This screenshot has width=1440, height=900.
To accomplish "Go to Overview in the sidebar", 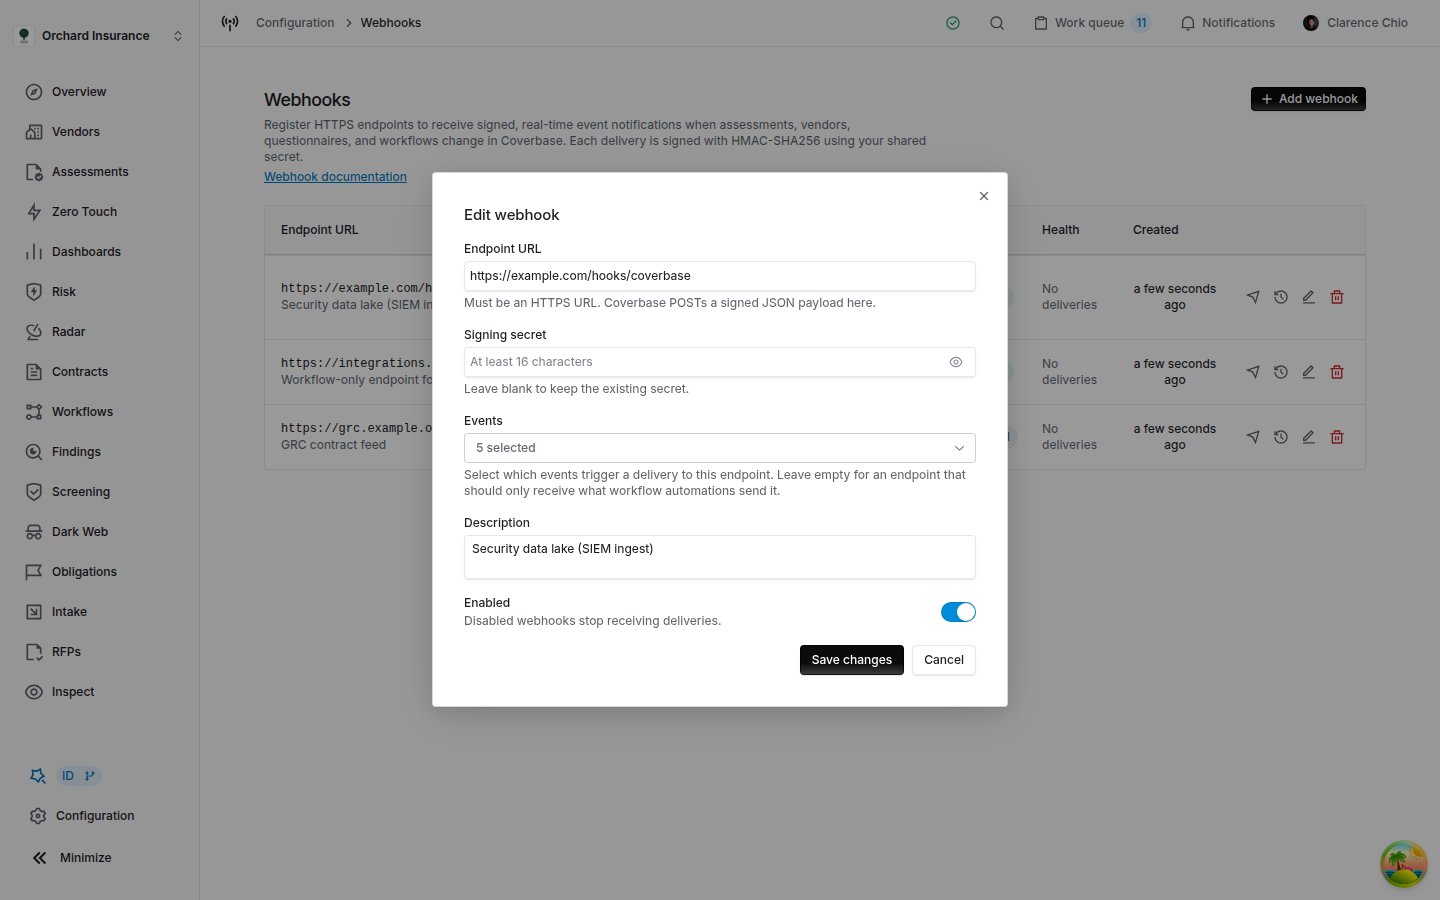I will click(x=79, y=92).
